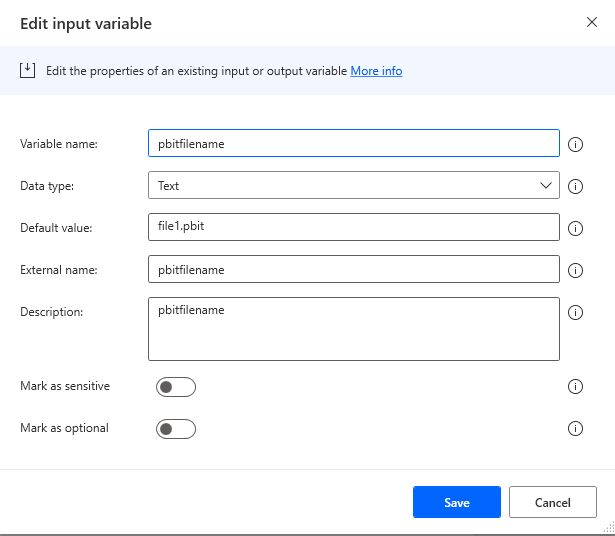Click info icon for Mark as sensitive

point(575,386)
